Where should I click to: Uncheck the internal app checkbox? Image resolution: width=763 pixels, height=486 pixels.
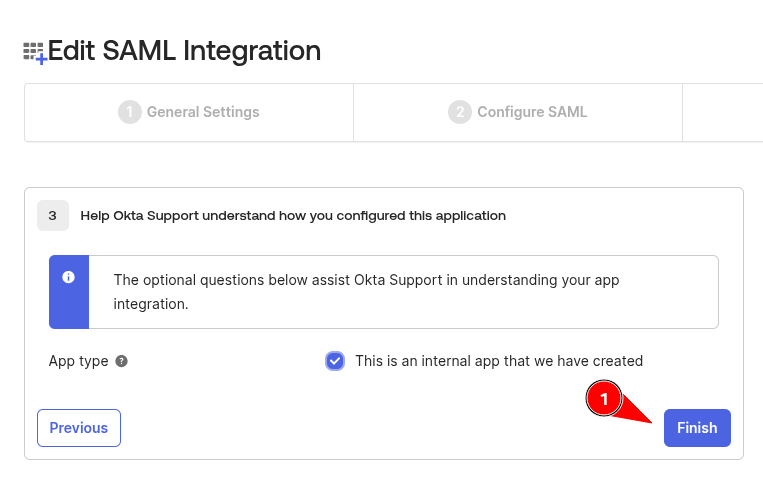(335, 361)
